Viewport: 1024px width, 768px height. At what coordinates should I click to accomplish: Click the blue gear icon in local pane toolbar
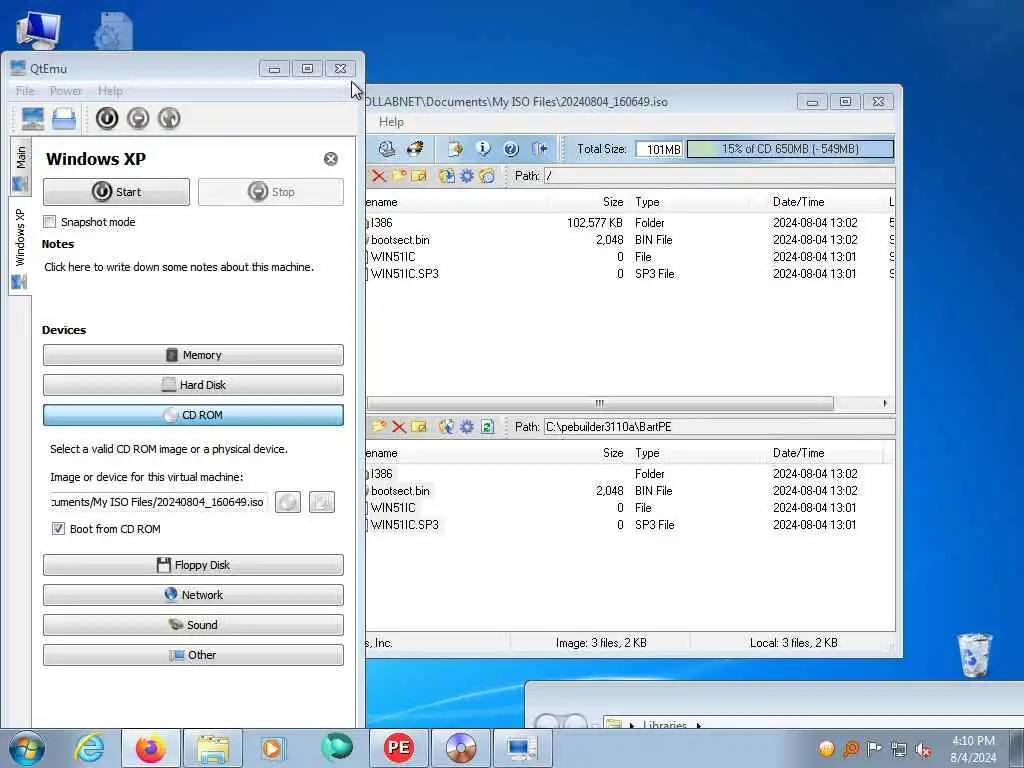pos(466,427)
